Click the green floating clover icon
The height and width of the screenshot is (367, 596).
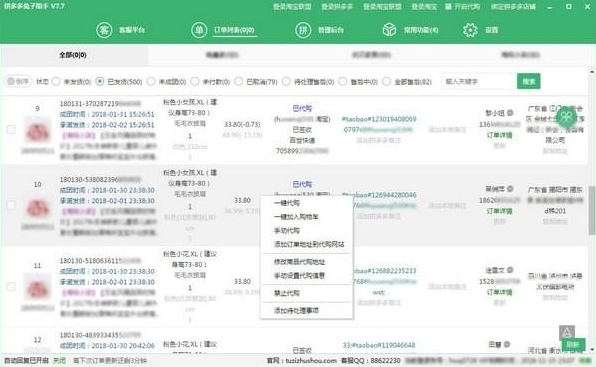566,117
